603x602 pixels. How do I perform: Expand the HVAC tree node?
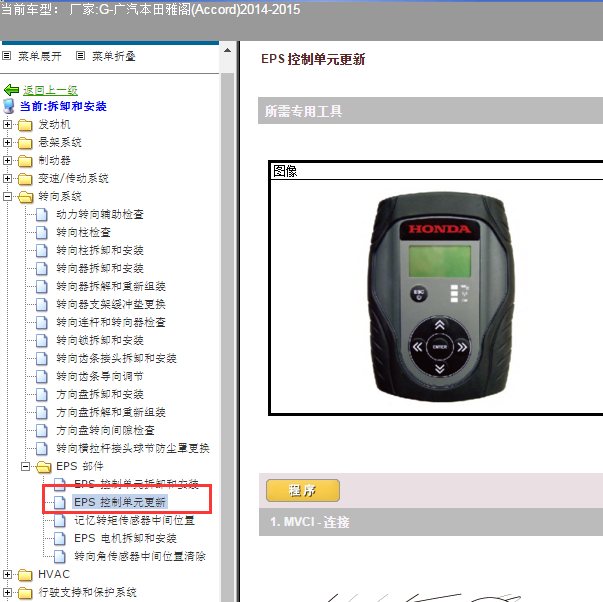7,575
